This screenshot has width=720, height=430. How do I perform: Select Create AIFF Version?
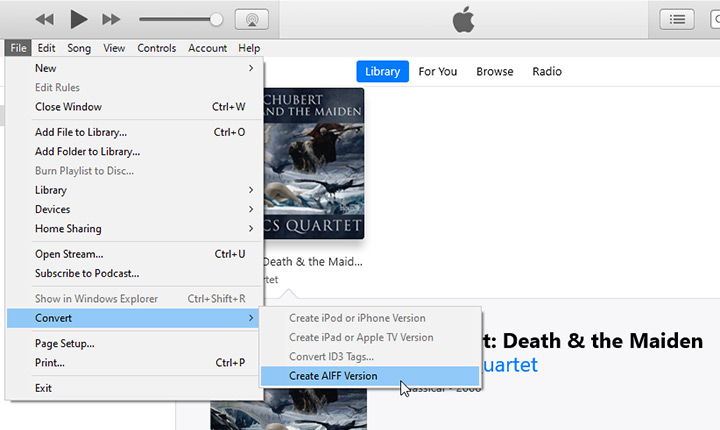[370, 376]
